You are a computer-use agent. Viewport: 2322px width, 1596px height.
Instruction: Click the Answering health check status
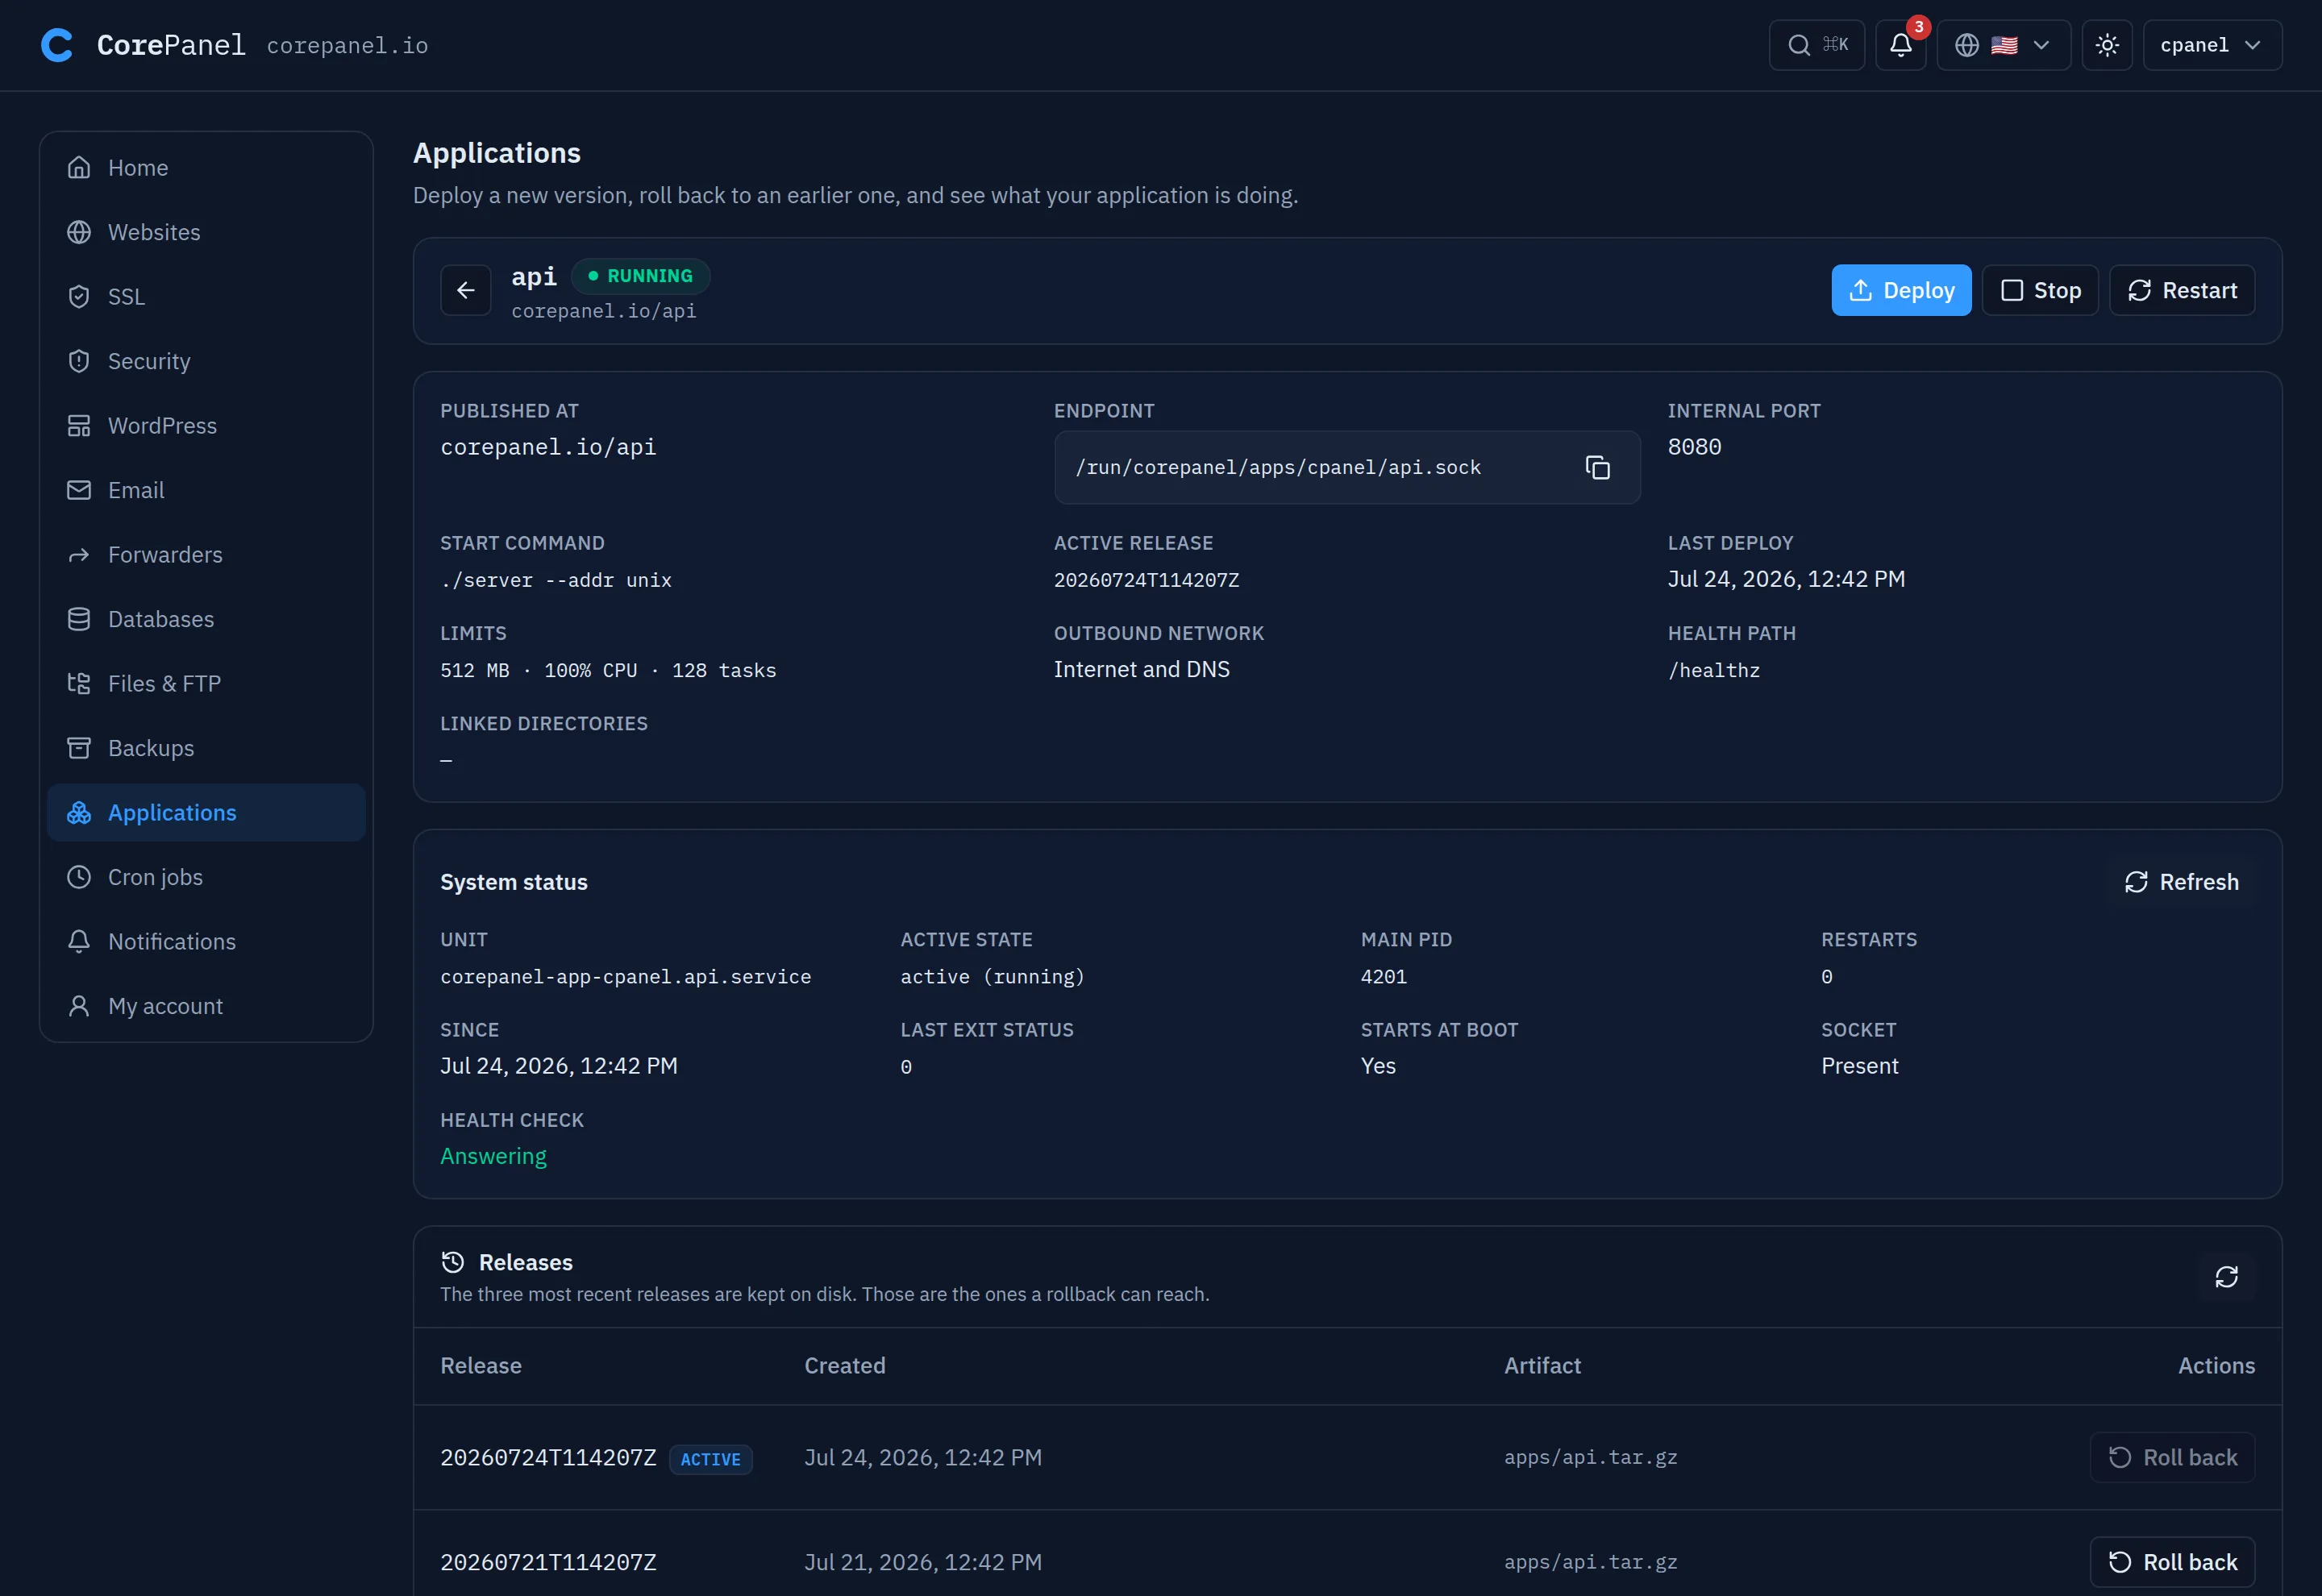(x=493, y=1156)
